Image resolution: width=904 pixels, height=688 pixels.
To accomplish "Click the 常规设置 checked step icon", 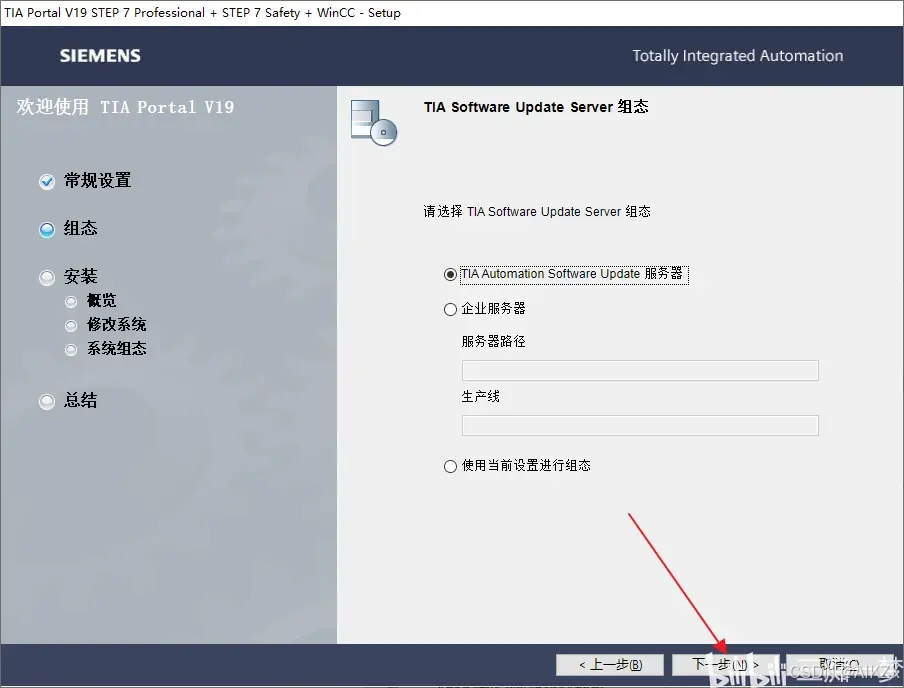I will pos(47,182).
